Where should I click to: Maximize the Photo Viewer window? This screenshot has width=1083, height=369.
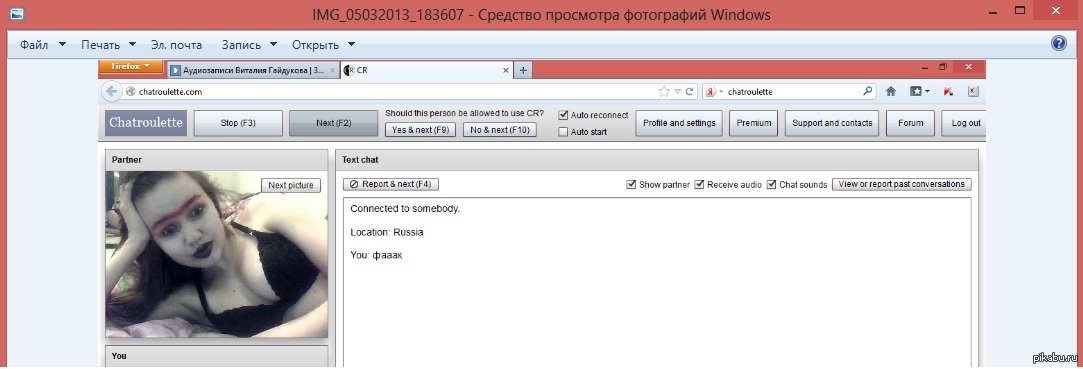[1019, 10]
